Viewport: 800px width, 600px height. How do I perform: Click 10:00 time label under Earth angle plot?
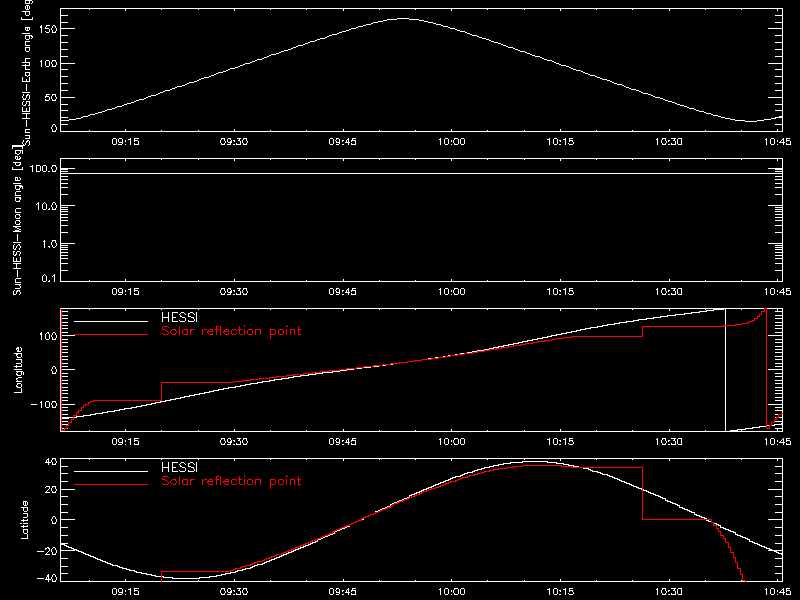click(452, 142)
